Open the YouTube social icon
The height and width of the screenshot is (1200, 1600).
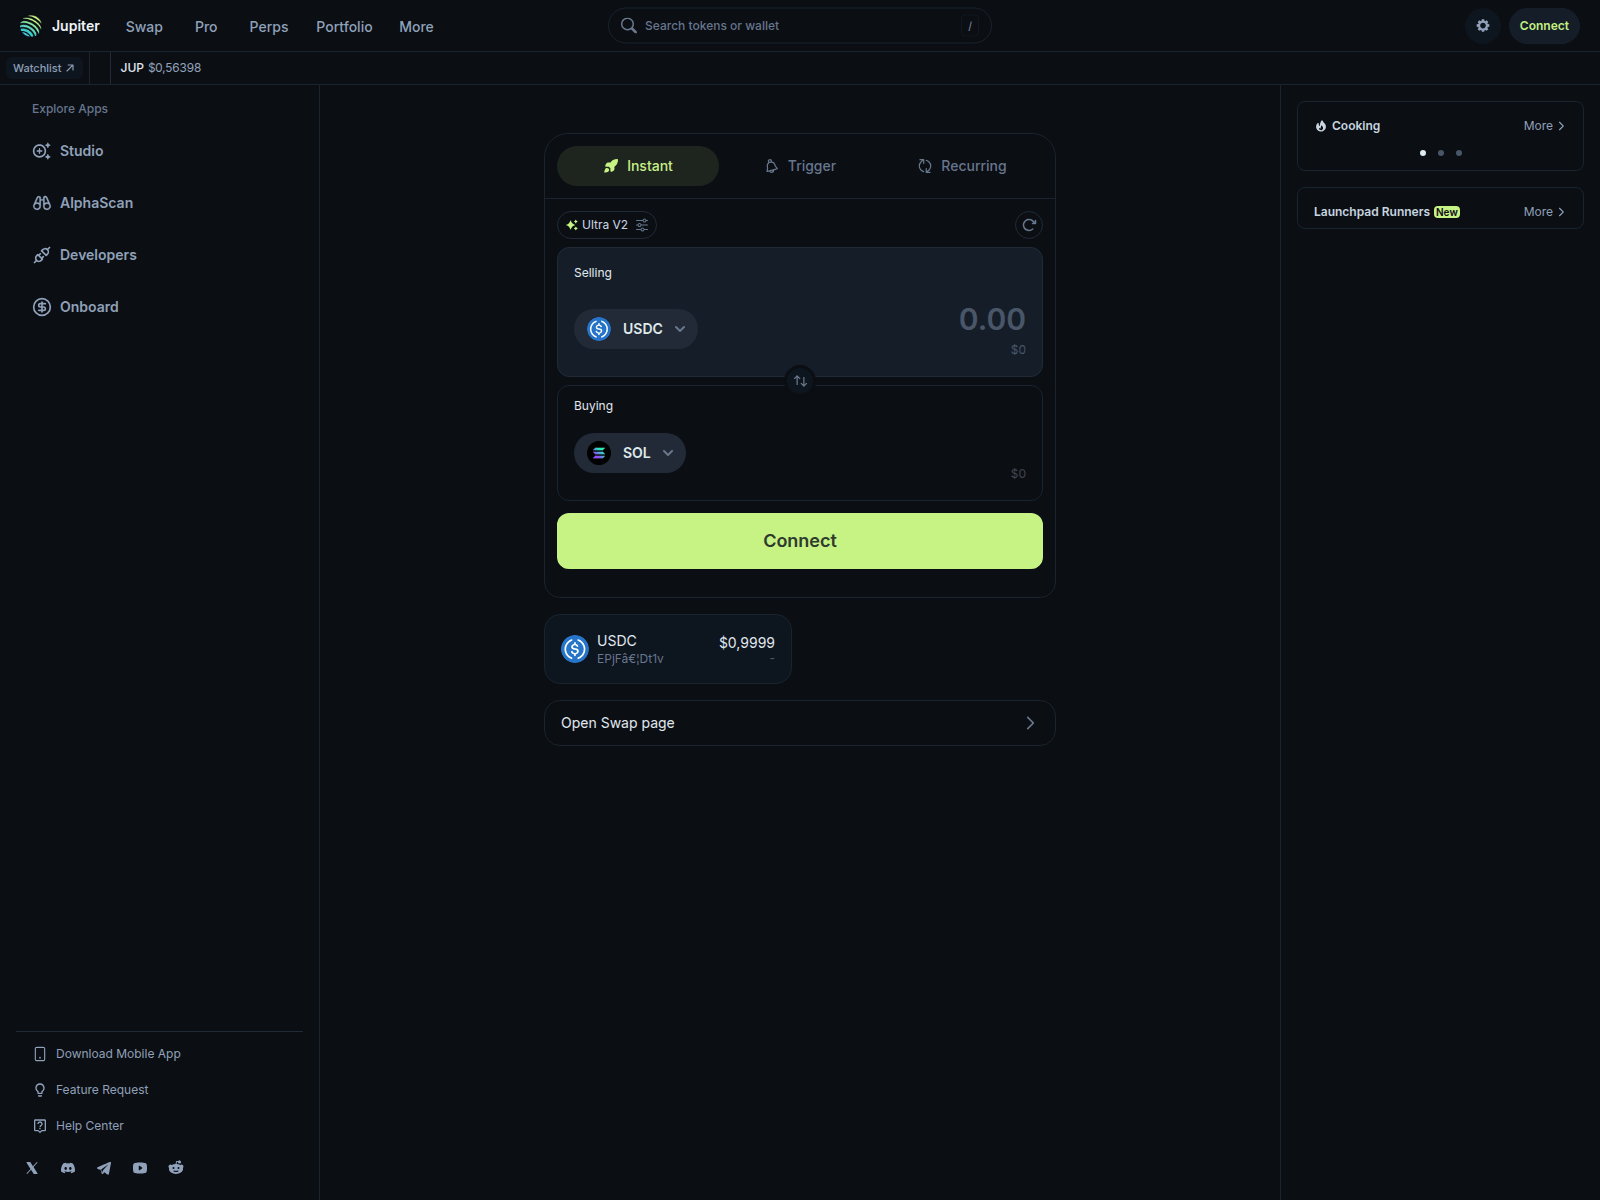pos(140,1168)
